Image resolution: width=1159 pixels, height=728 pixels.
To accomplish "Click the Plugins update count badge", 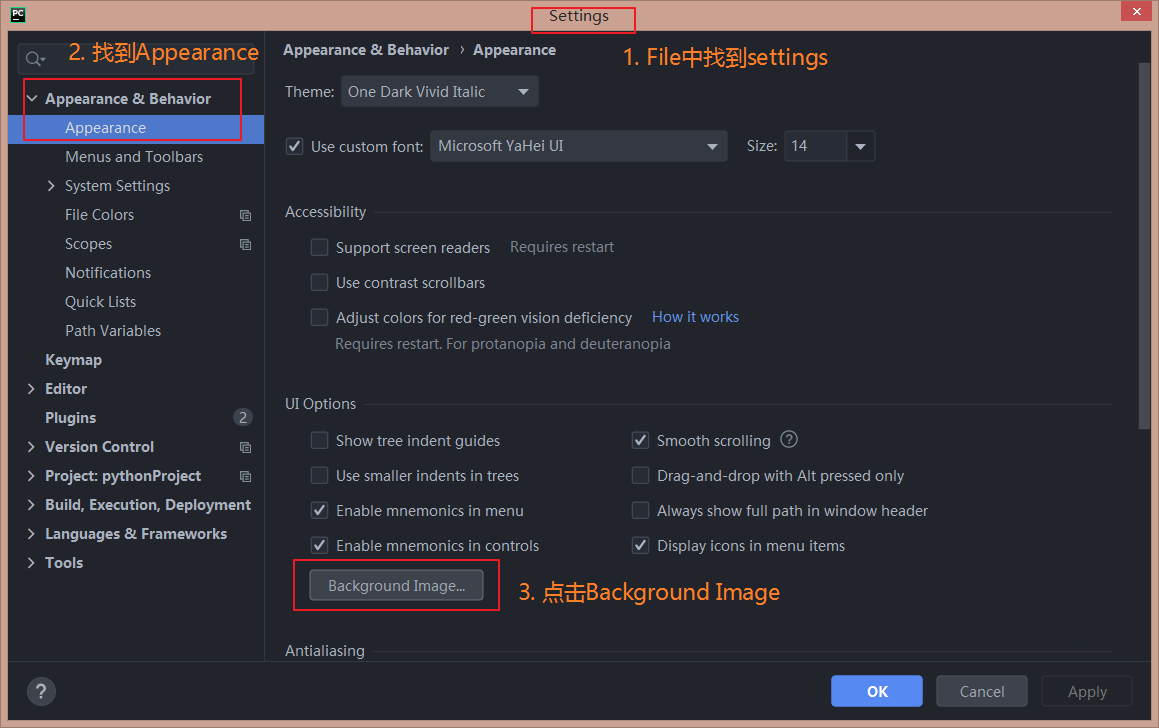I will [x=242, y=418].
